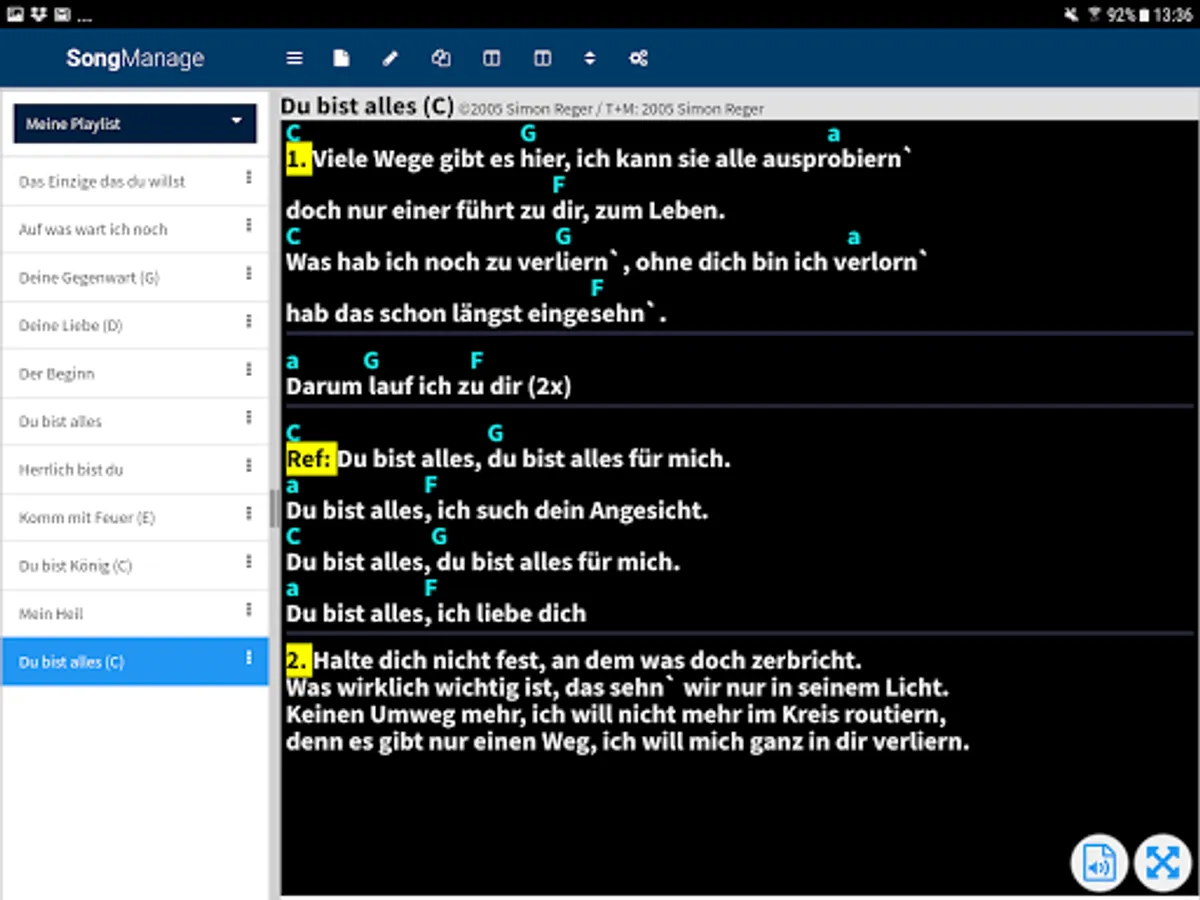Open the Meine Playlist dropdown
Screen dimensions: 1200x900
pos(135,124)
